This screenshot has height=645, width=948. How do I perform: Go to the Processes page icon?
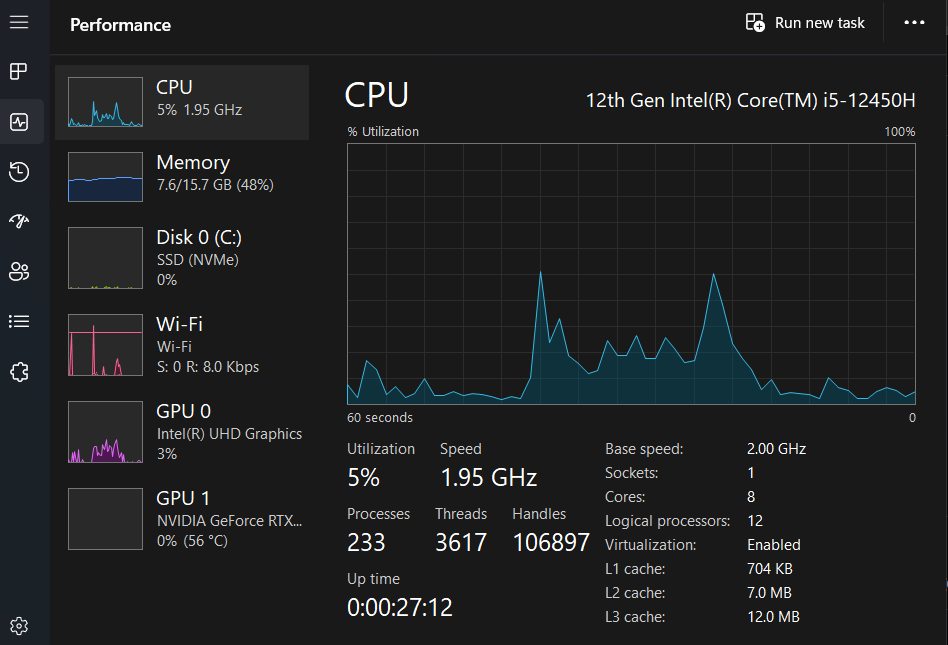[19, 72]
